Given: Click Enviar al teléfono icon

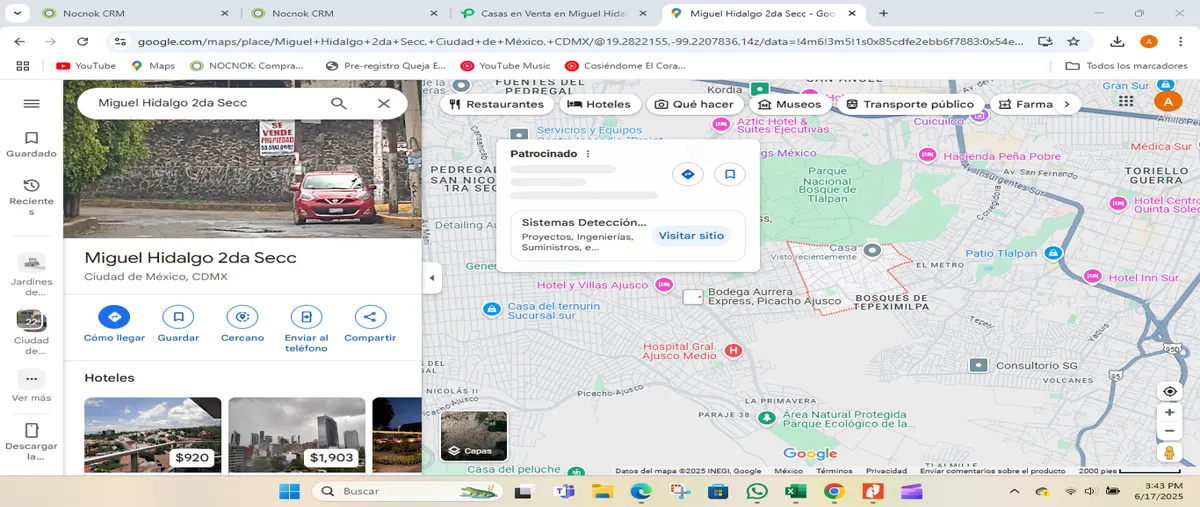Looking at the screenshot, I should point(306,317).
